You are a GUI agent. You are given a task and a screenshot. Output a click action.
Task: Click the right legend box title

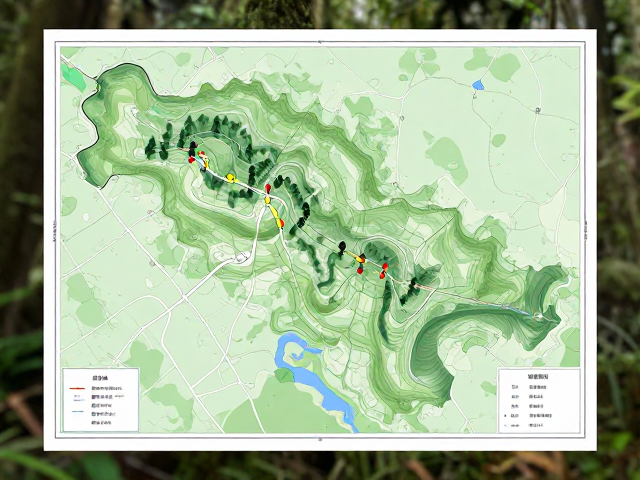tap(538, 376)
